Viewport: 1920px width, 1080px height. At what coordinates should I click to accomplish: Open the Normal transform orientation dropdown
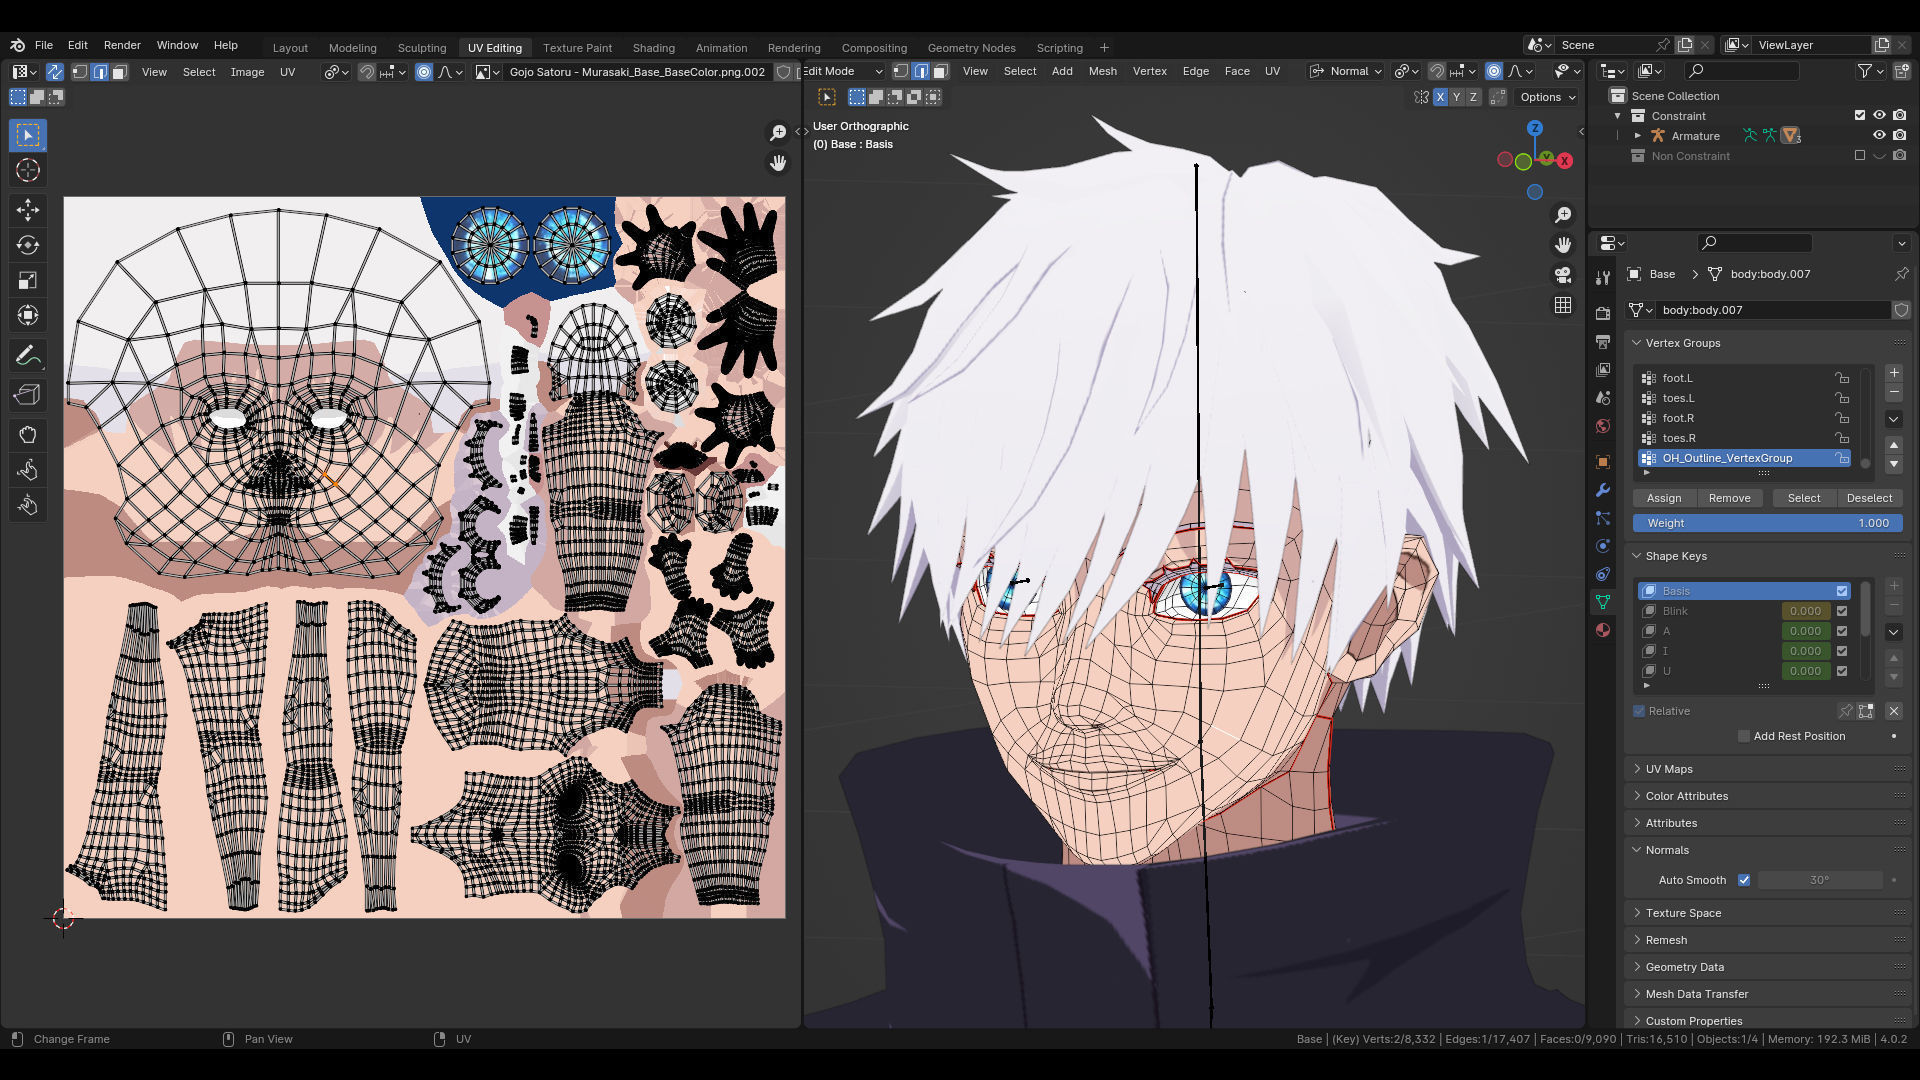click(x=1347, y=71)
